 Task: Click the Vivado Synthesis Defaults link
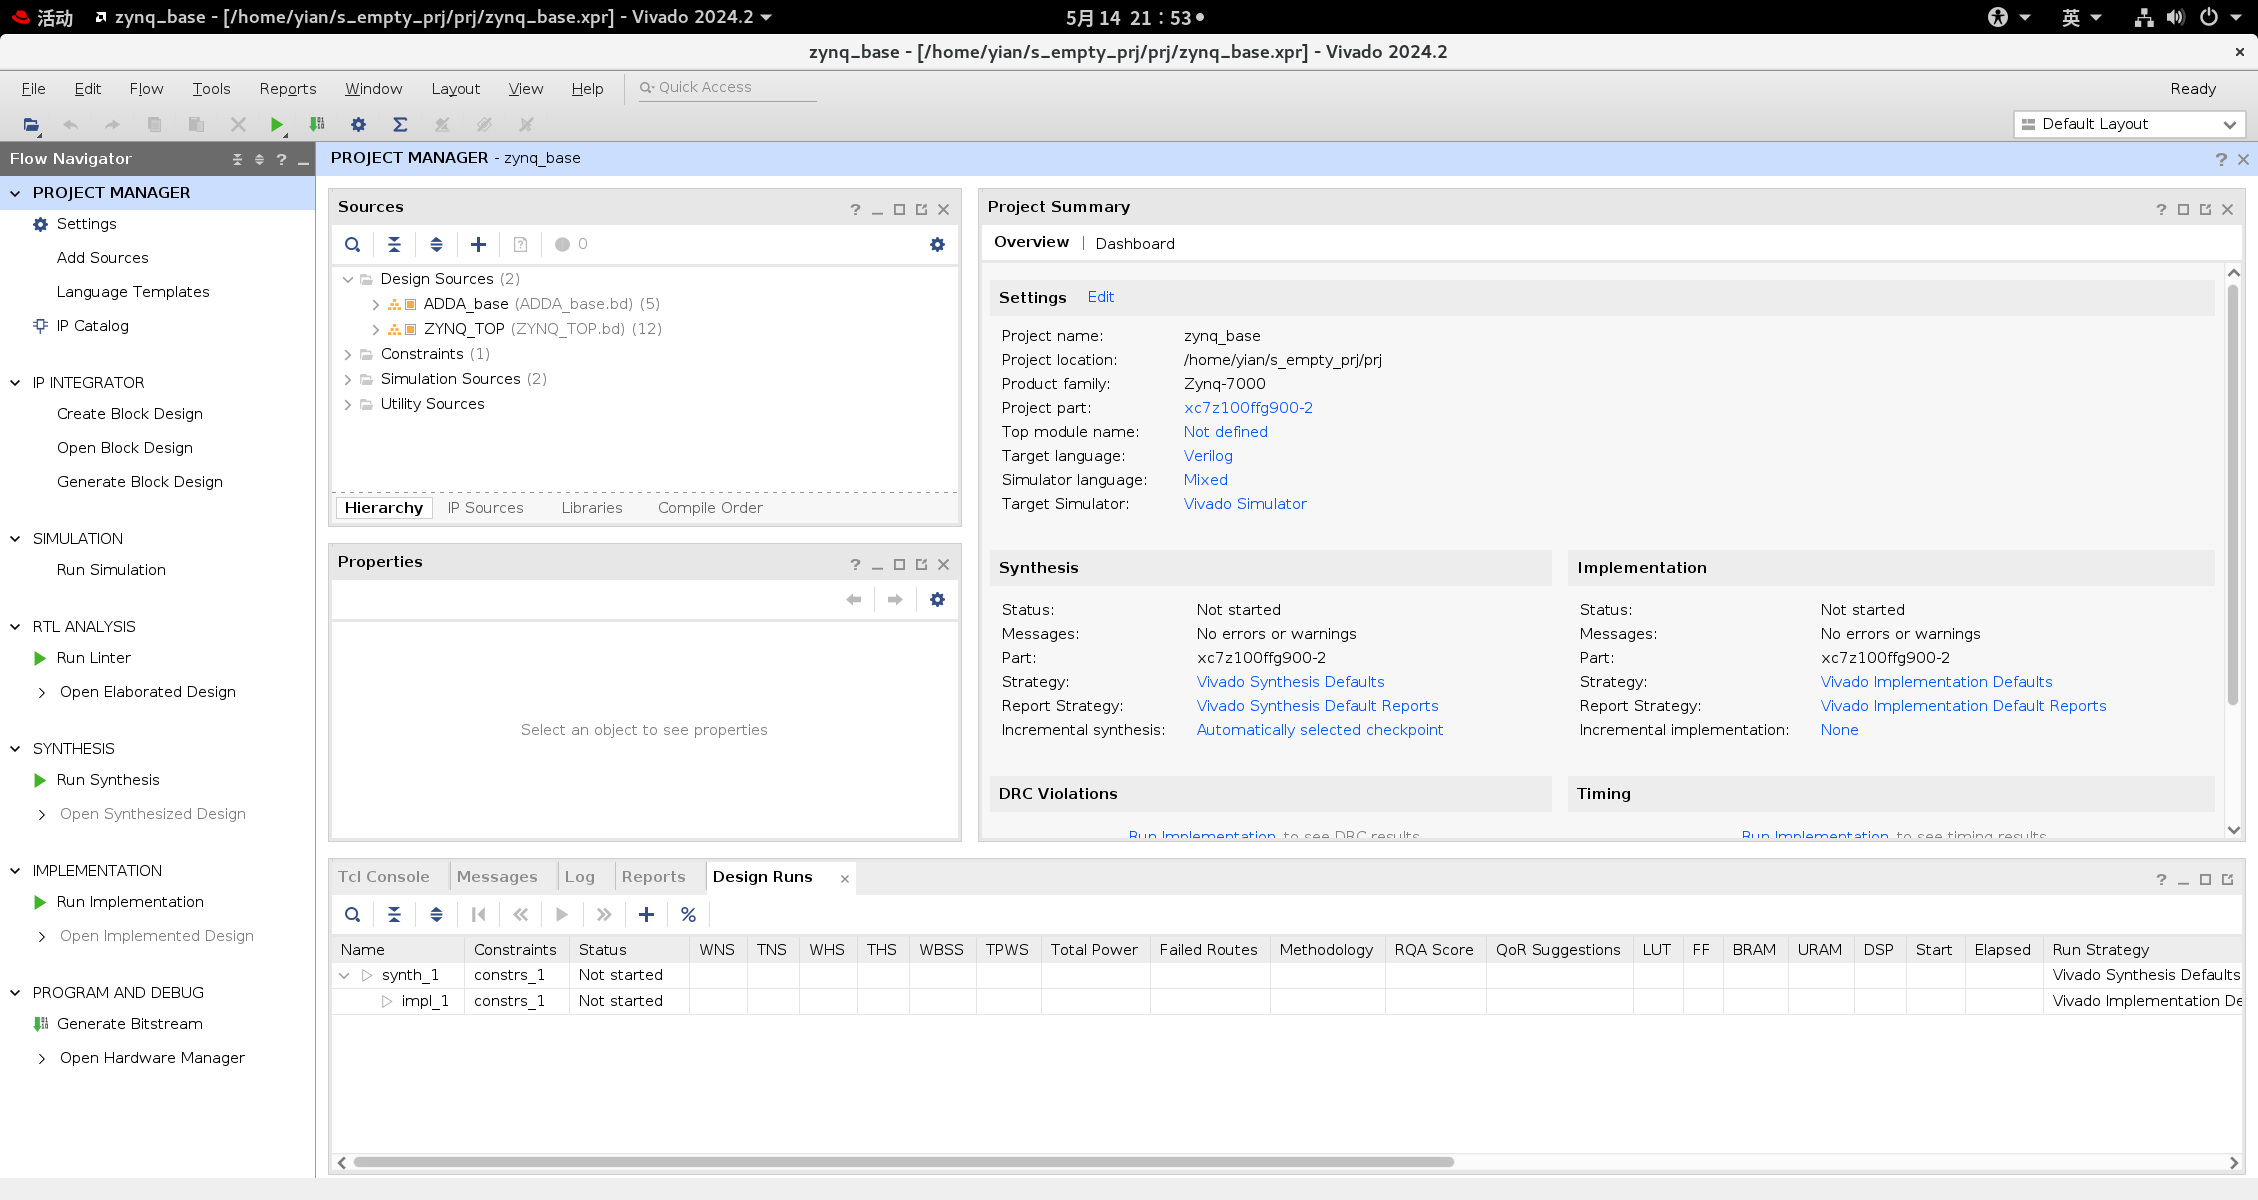(x=1290, y=682)
